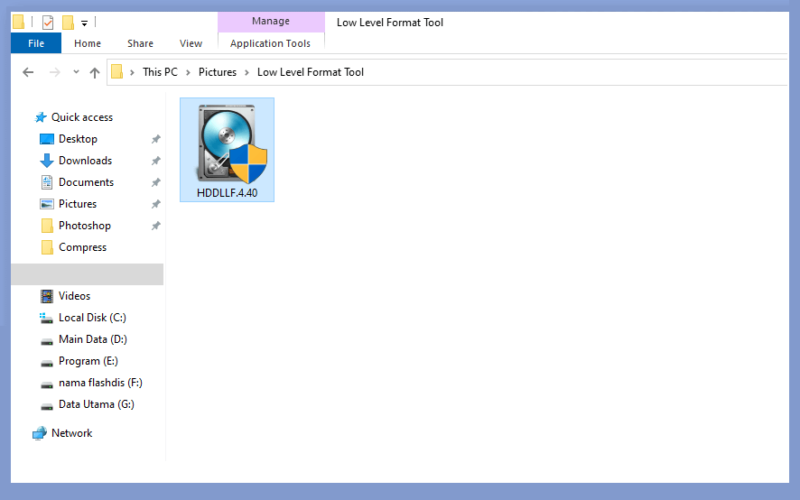Click New folder icon in quick toolbar

click(68, 22)
